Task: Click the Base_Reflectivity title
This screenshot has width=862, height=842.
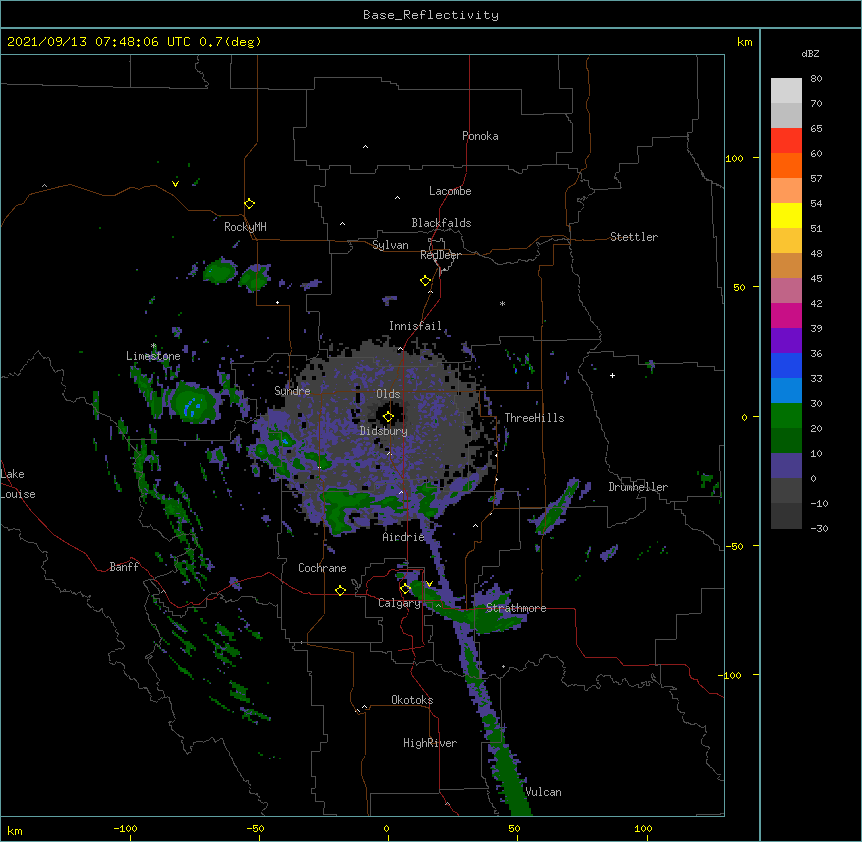Action: coord(431,15)
